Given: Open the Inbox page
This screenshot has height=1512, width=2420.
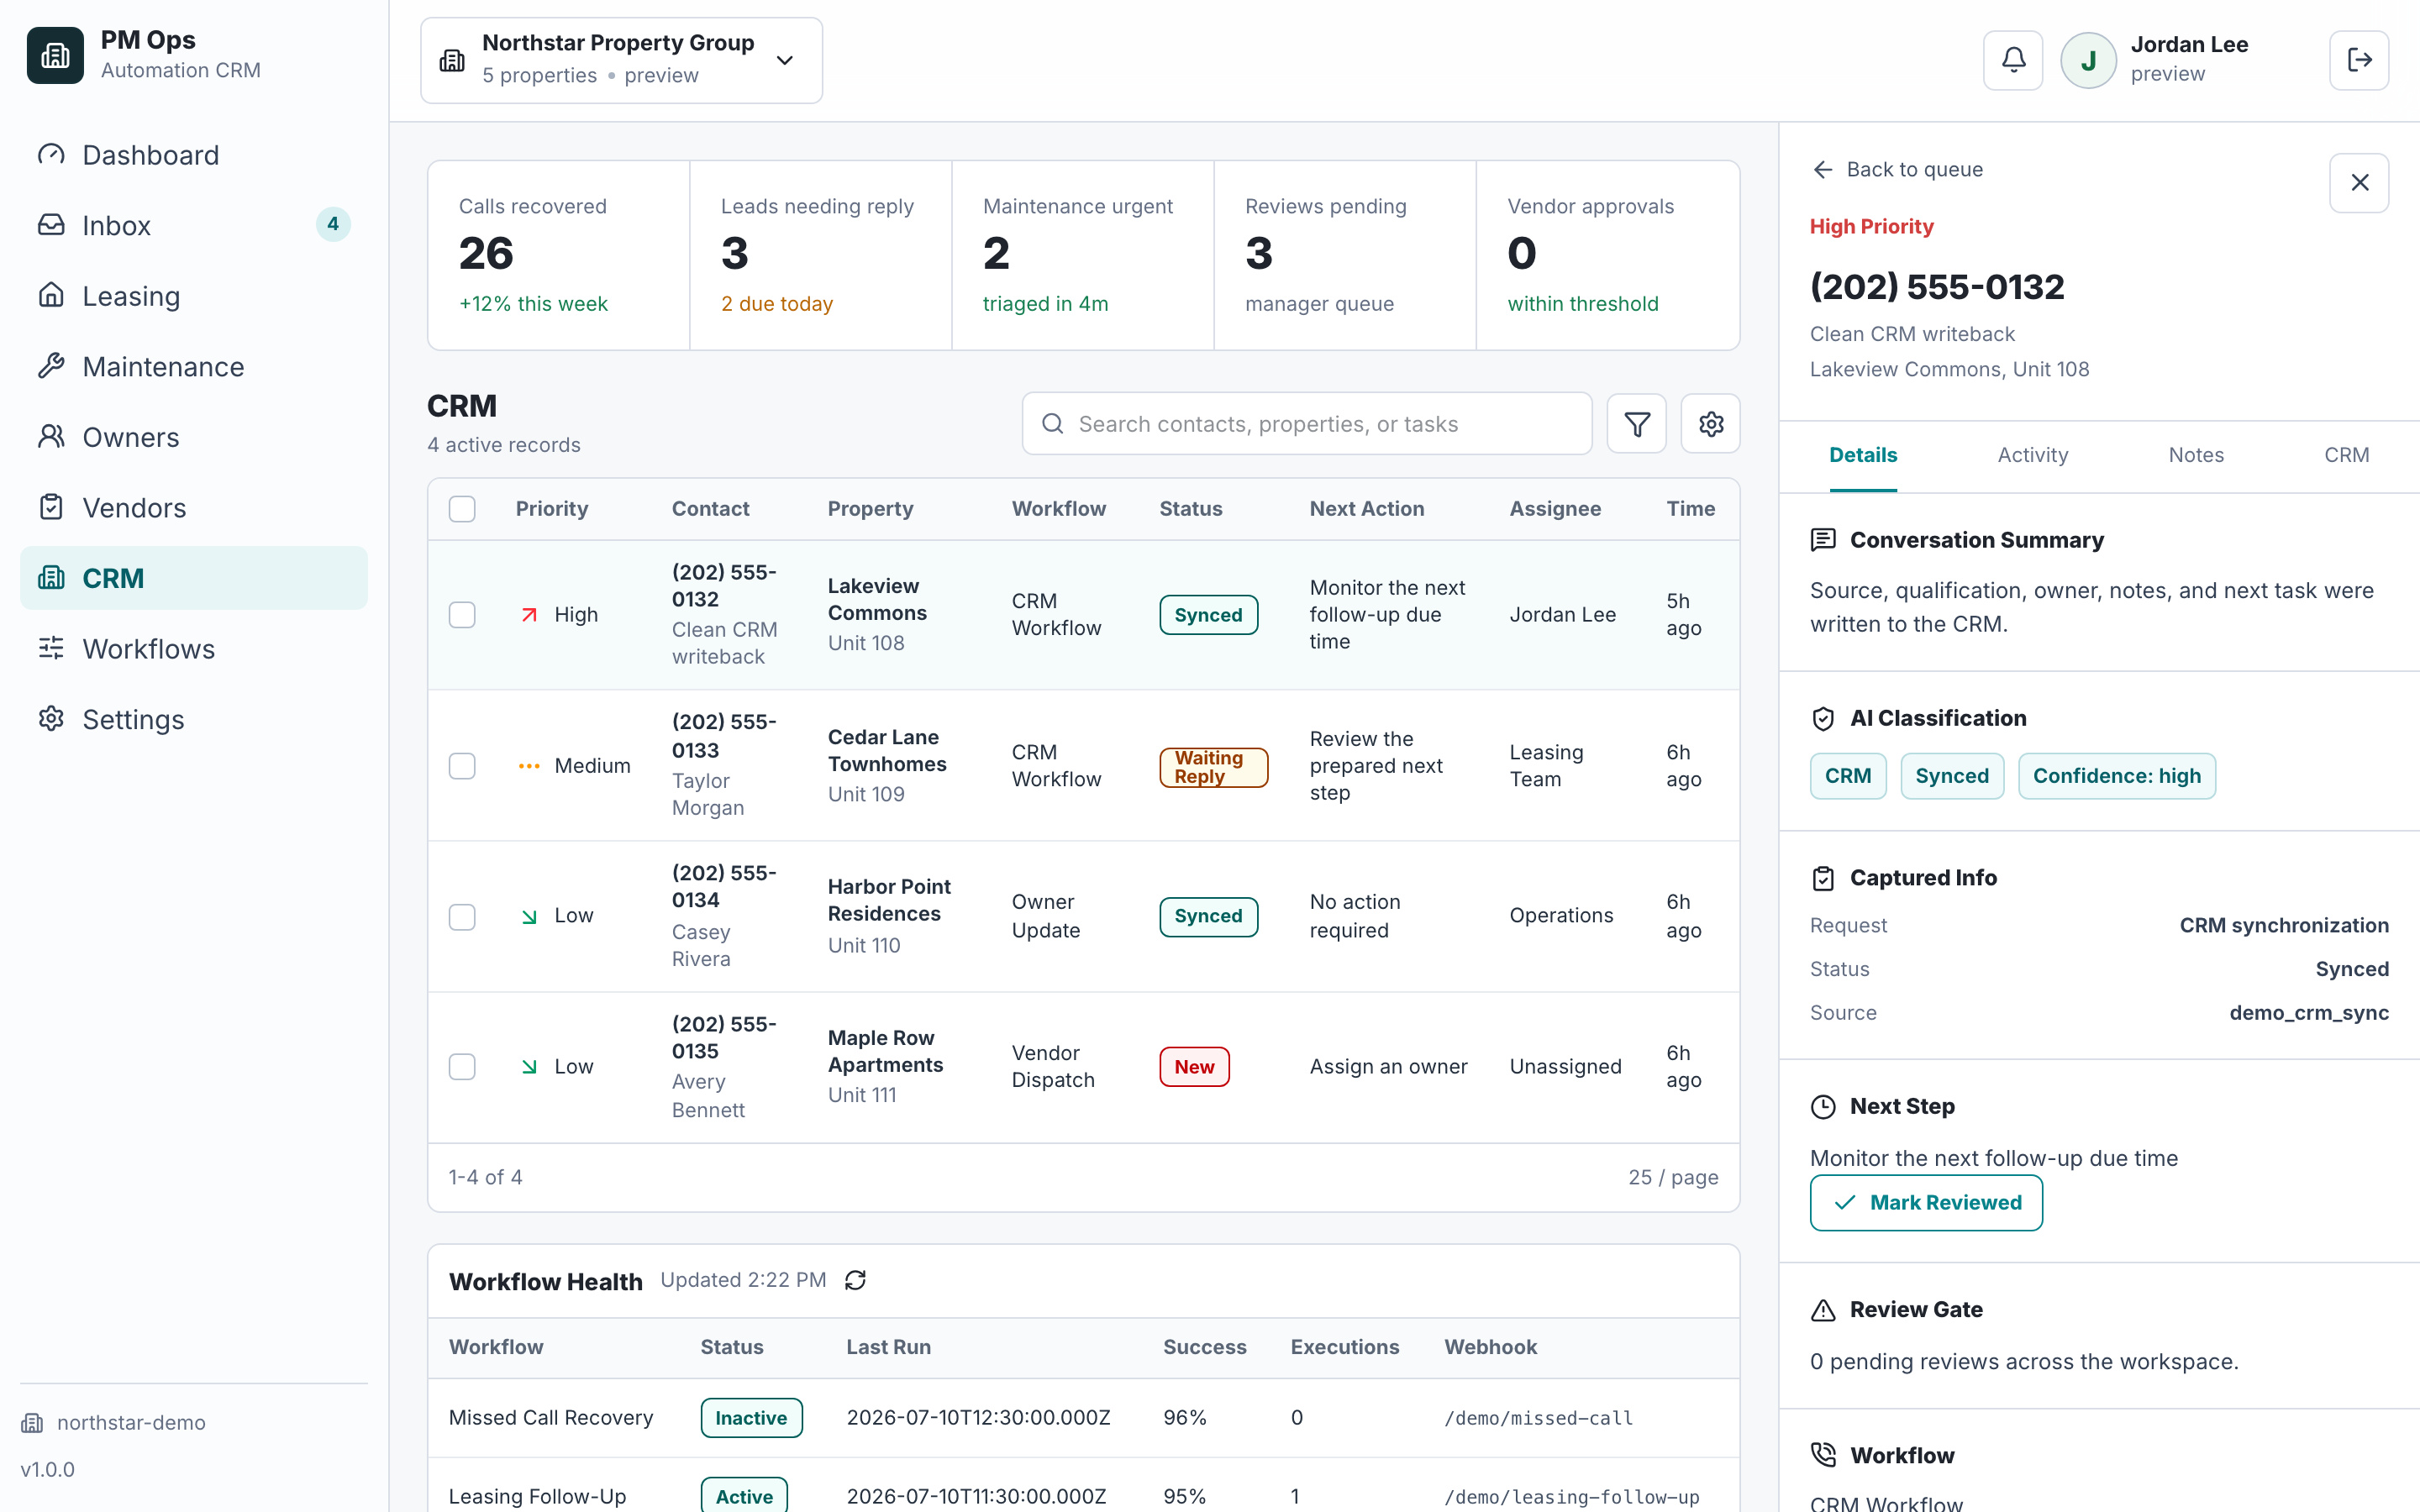Looking at the screenshot, I should (x=194, y=225).
